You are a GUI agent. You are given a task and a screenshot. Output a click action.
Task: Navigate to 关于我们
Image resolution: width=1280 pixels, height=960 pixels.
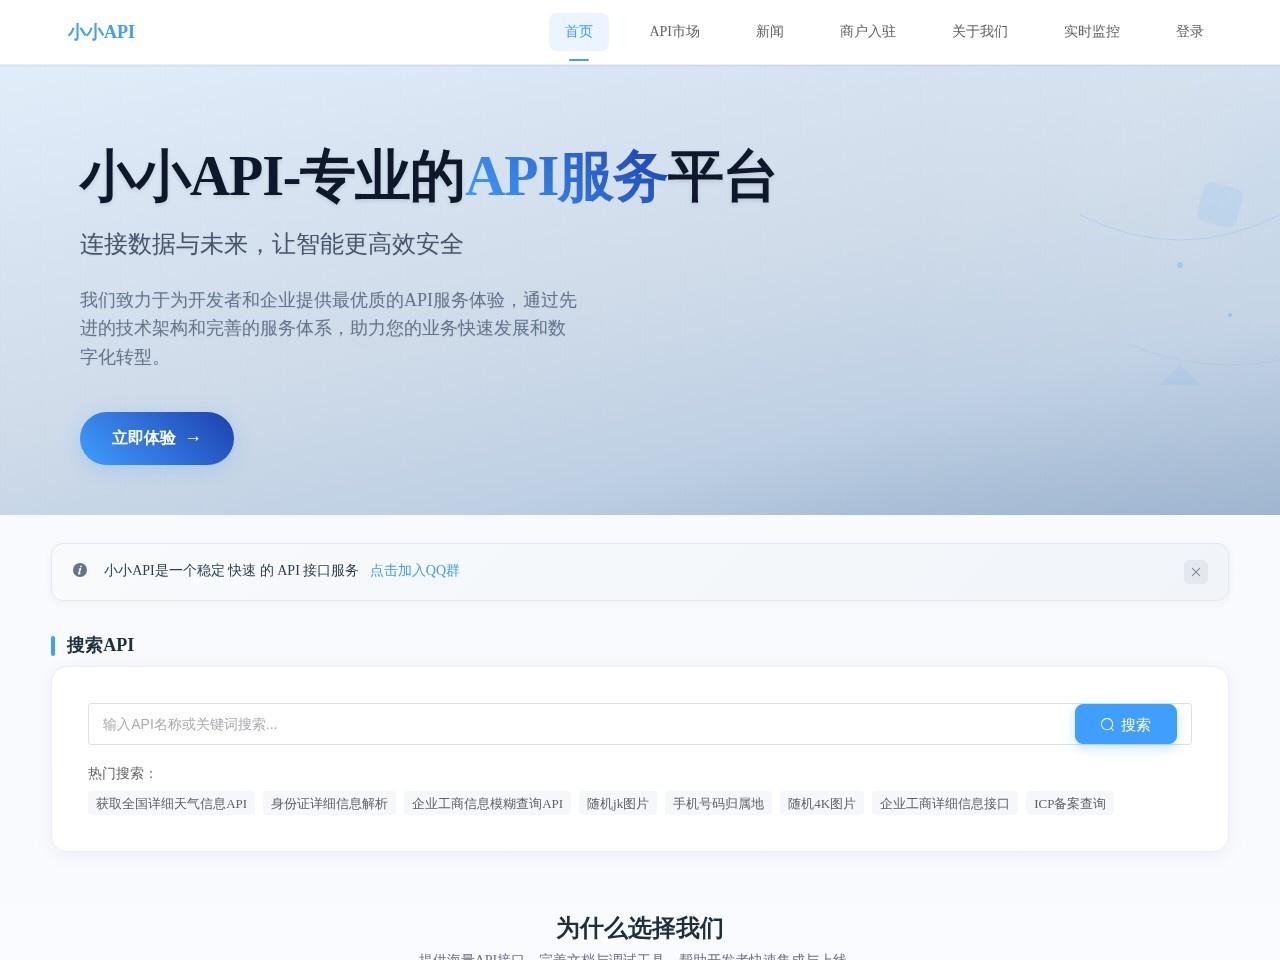click(979, 32)
